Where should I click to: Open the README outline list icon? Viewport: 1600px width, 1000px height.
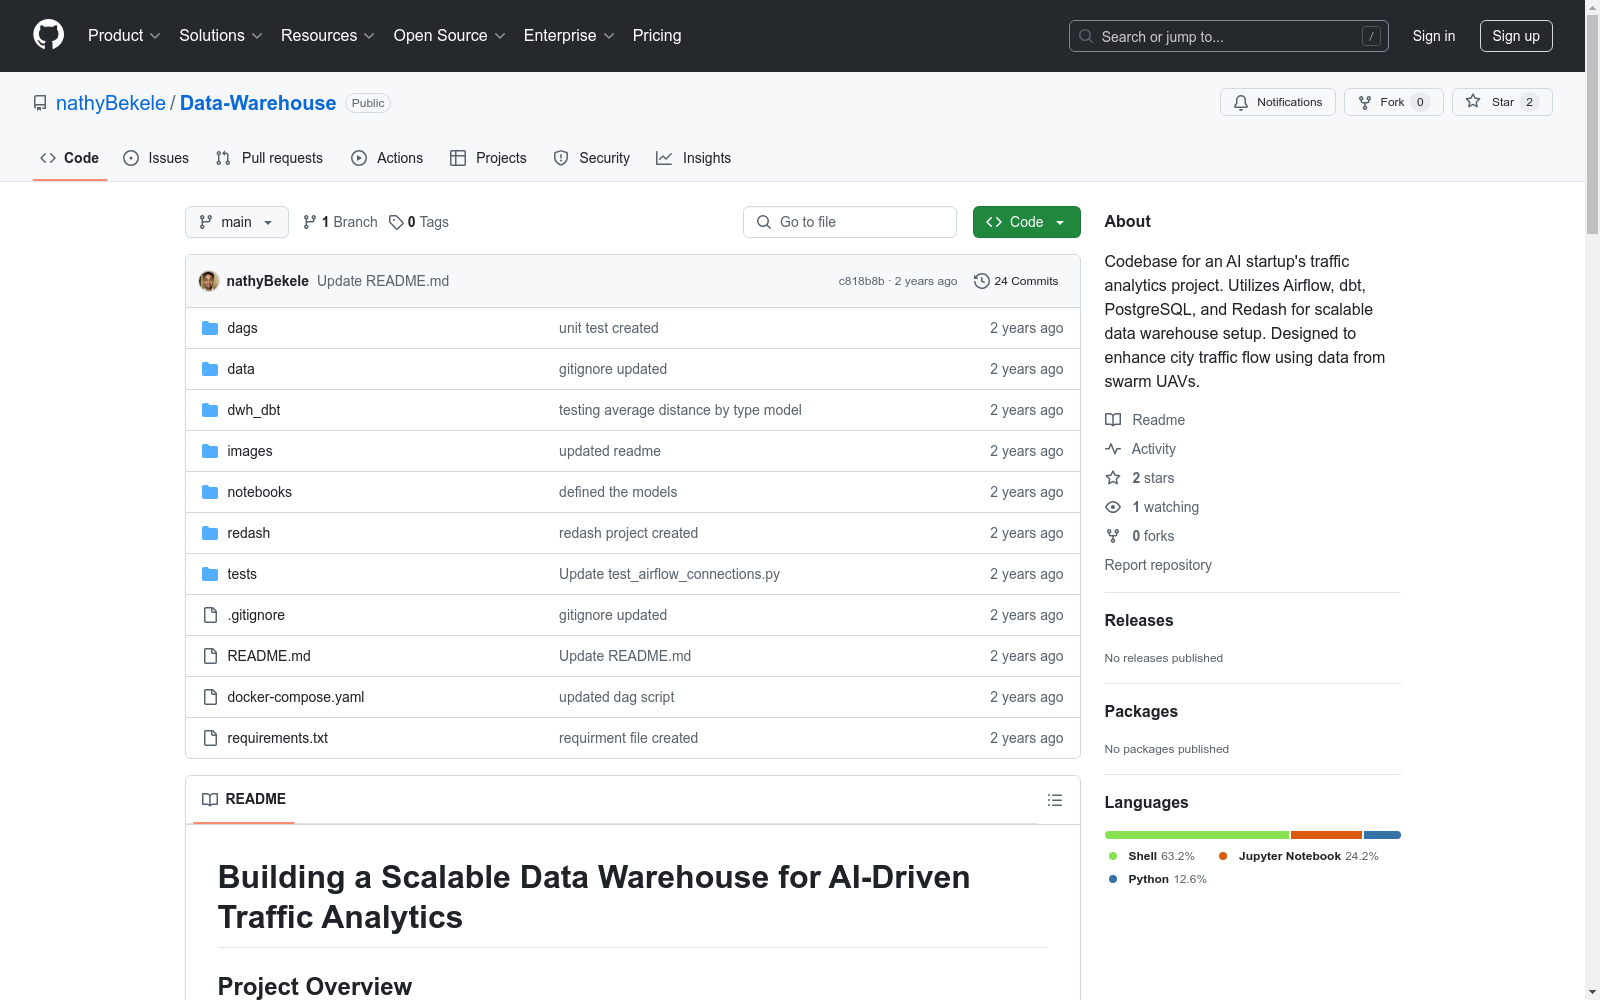[x=1055, y=800]
